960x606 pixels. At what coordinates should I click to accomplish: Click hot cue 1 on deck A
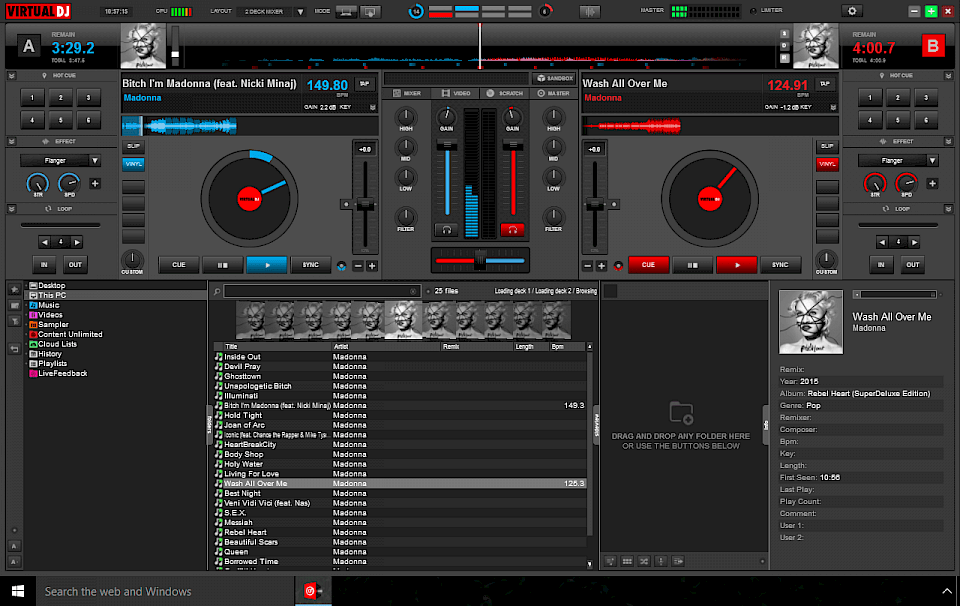[32, 97]
